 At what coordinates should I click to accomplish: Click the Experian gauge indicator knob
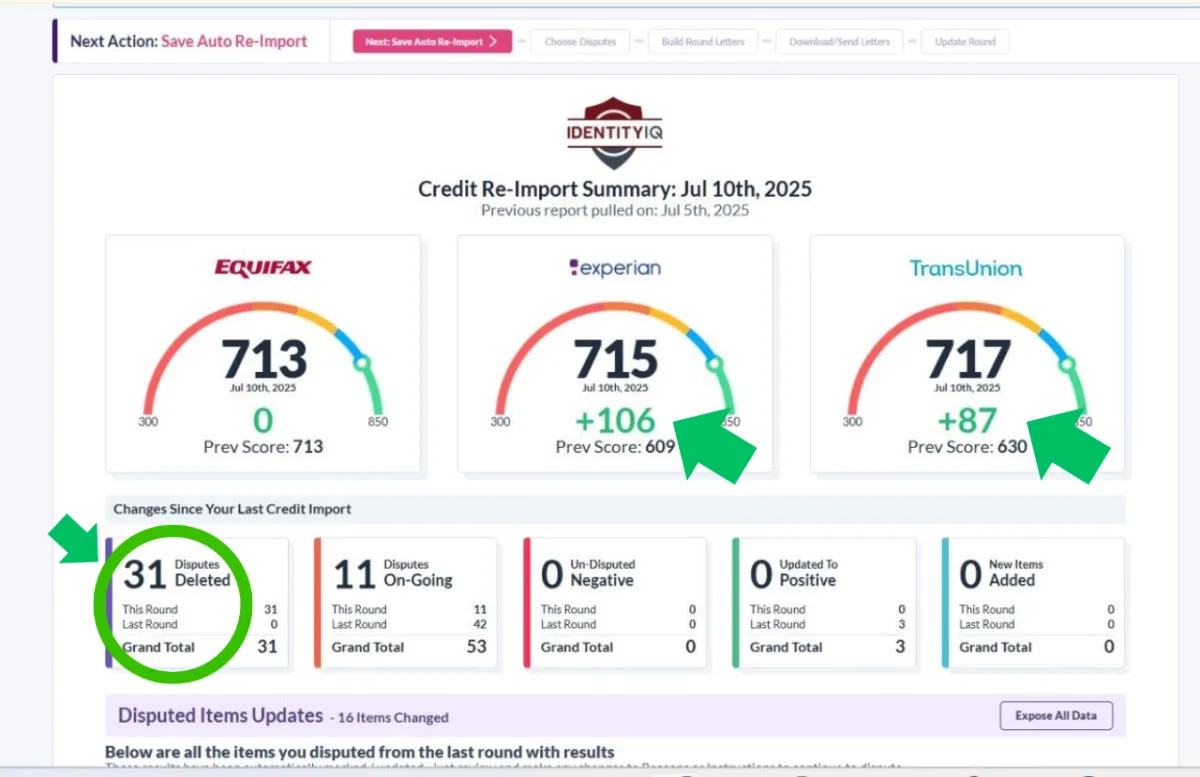[x=714, y=362]
